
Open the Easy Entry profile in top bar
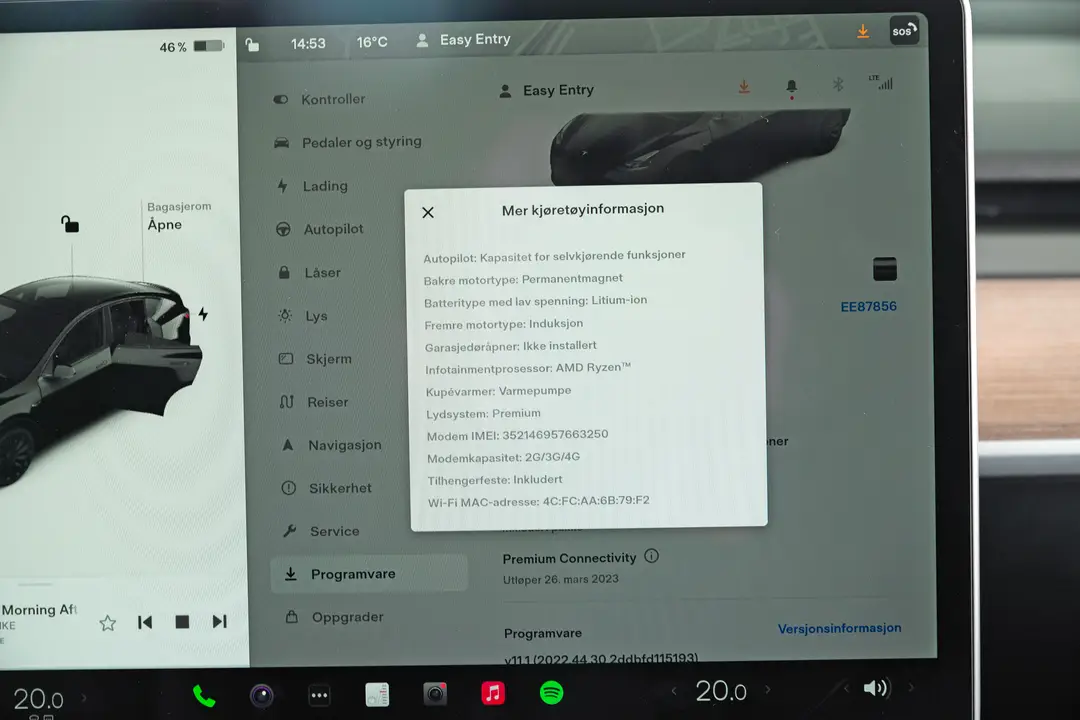point(464,40)
